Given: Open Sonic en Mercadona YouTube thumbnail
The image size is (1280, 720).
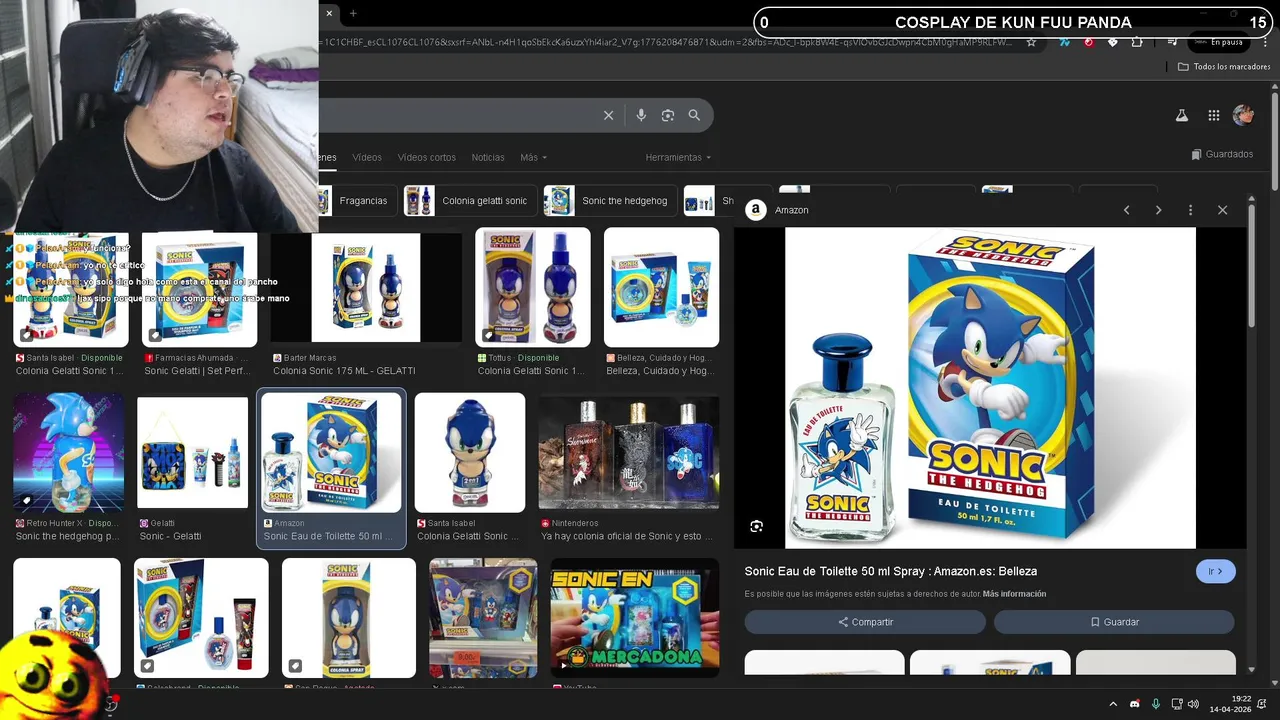Looking at the screenshot, I should pos(635,618).
